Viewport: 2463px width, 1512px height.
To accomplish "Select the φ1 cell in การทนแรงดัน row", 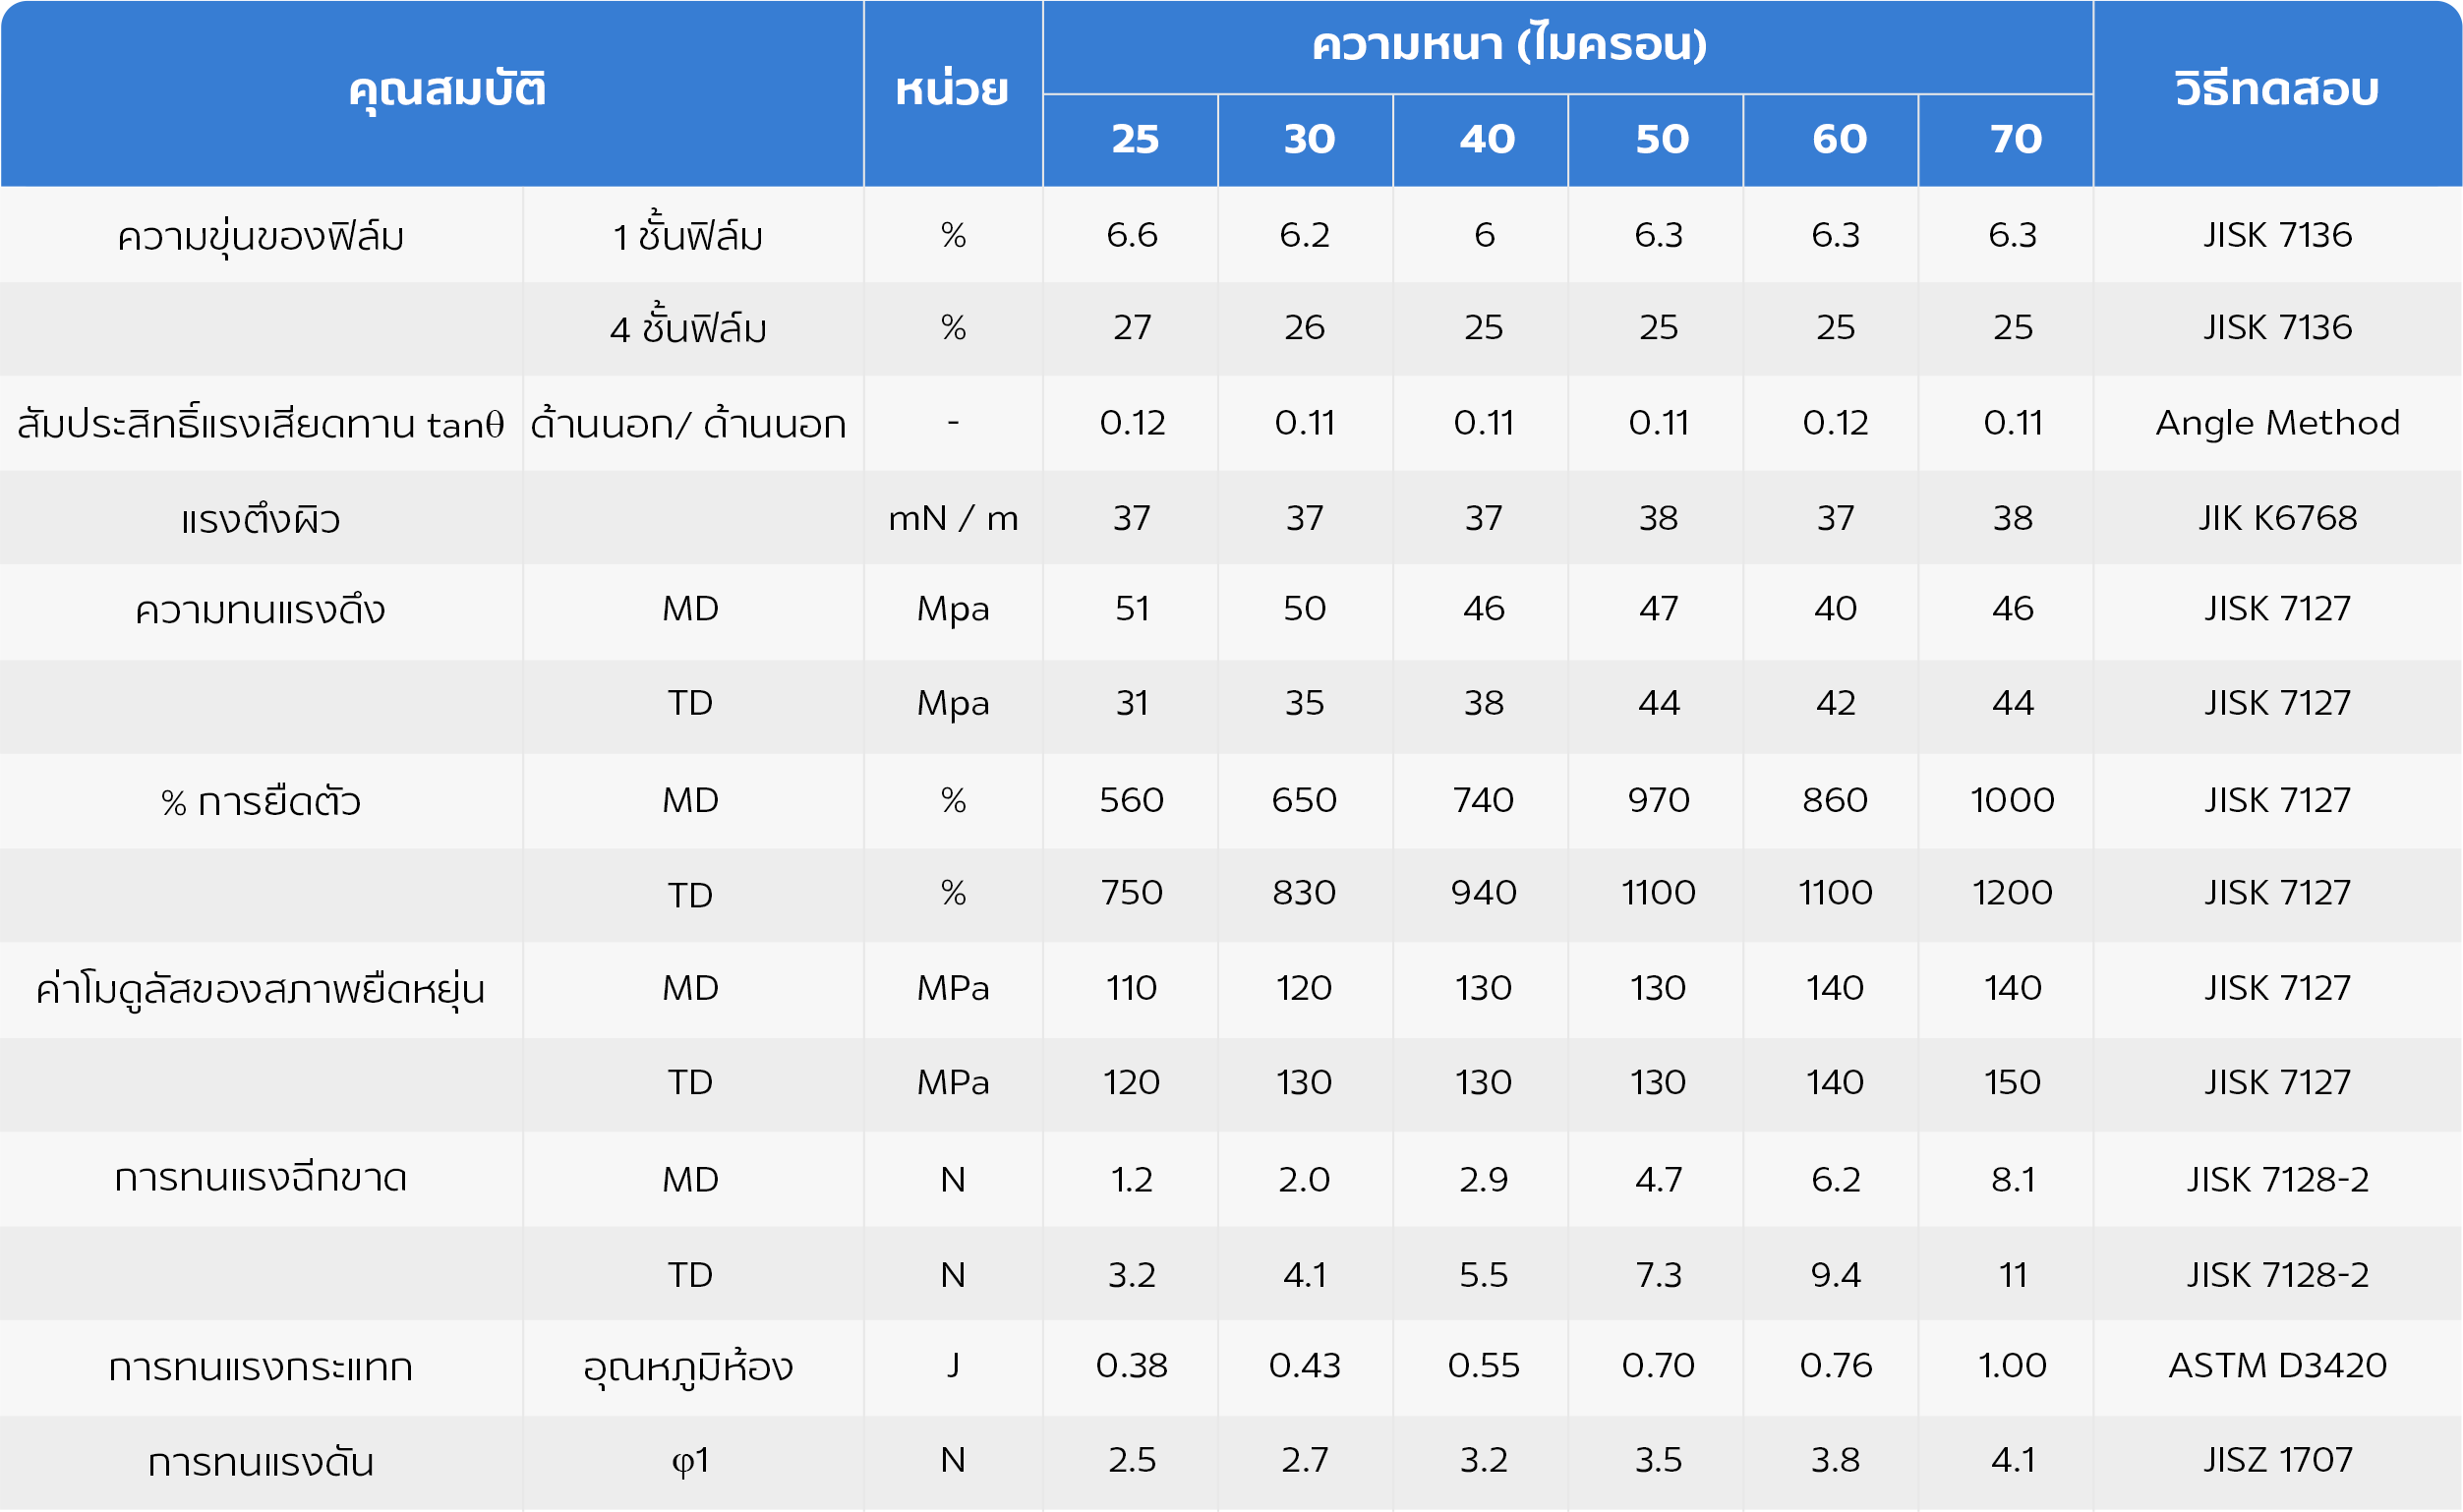I will tap(690, 1460).
